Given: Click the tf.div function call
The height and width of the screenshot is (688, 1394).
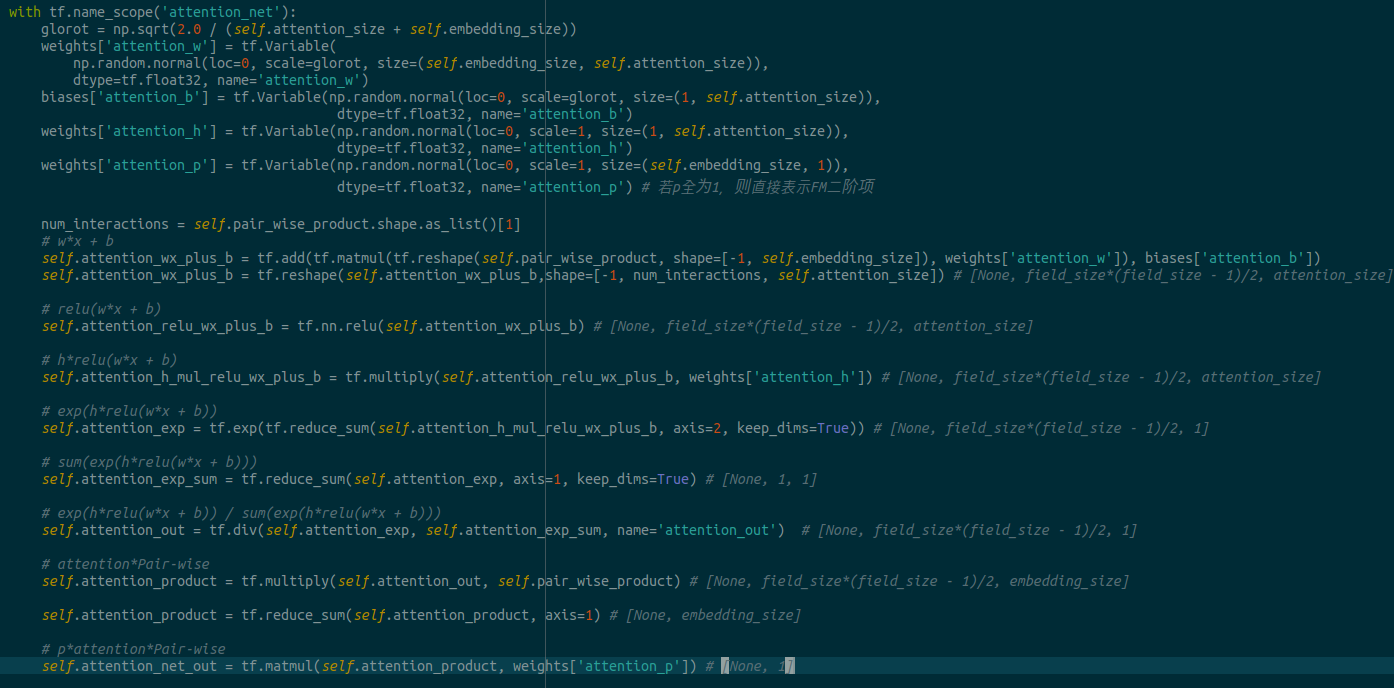Looking at the screenshot, I should pyautogui.click(x=233, y=530).
